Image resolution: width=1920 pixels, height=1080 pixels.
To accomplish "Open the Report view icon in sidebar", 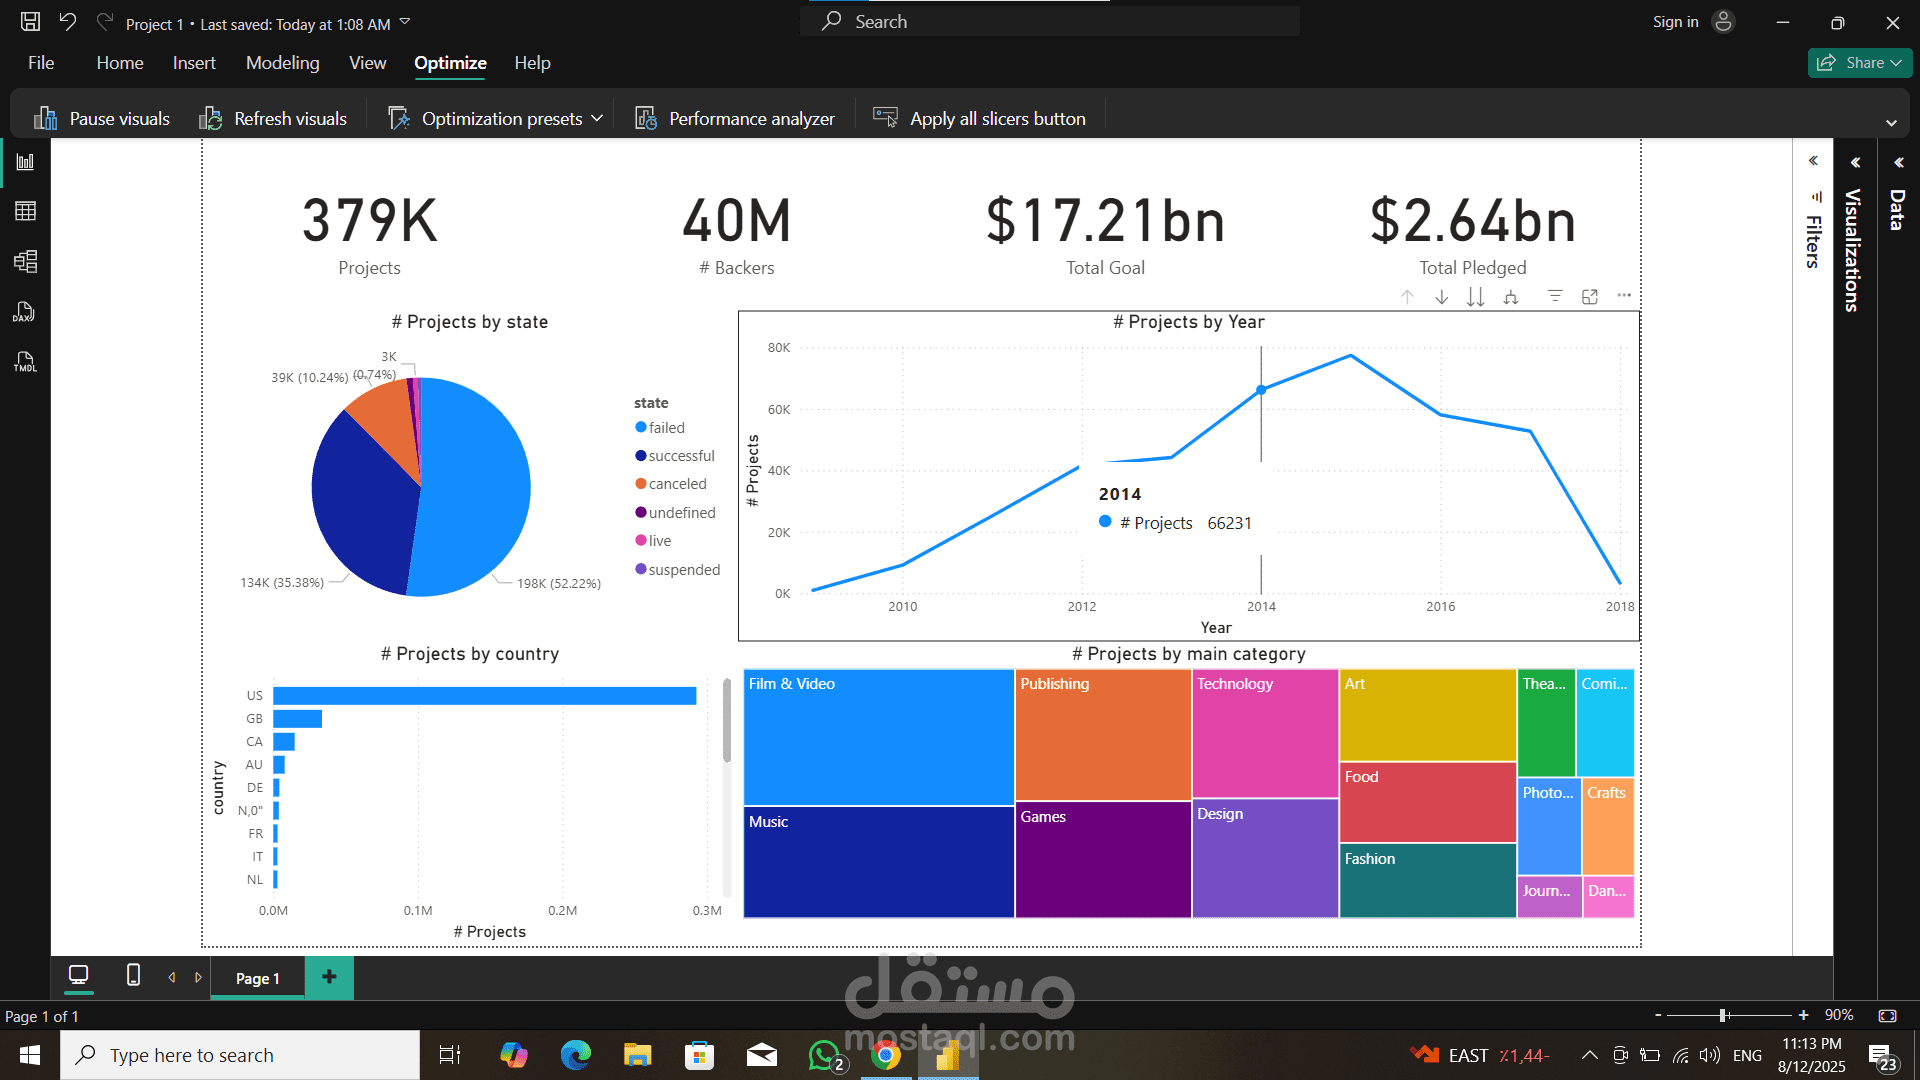I will 25,162.
